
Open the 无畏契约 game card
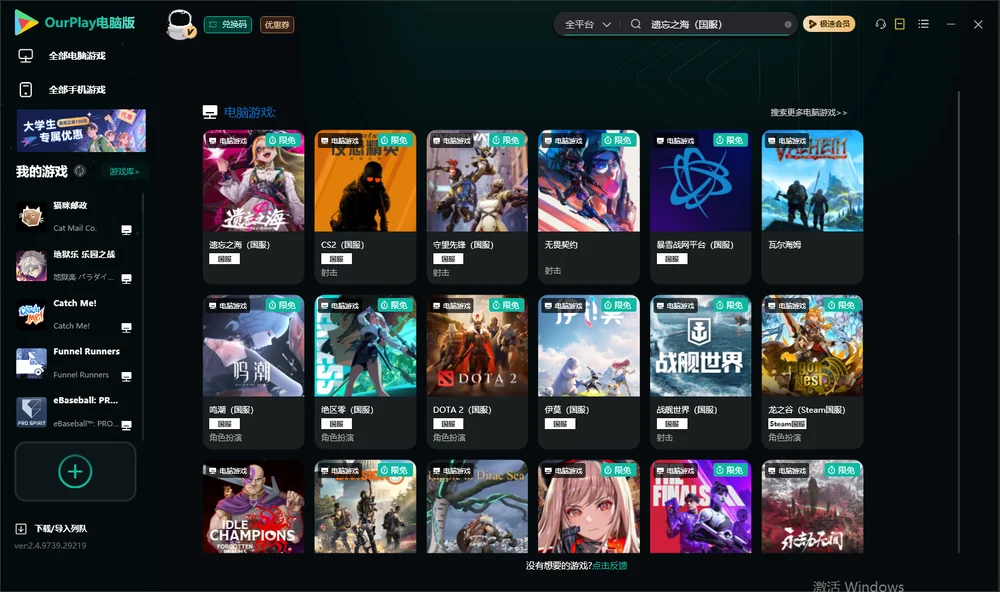click(589, 207)
